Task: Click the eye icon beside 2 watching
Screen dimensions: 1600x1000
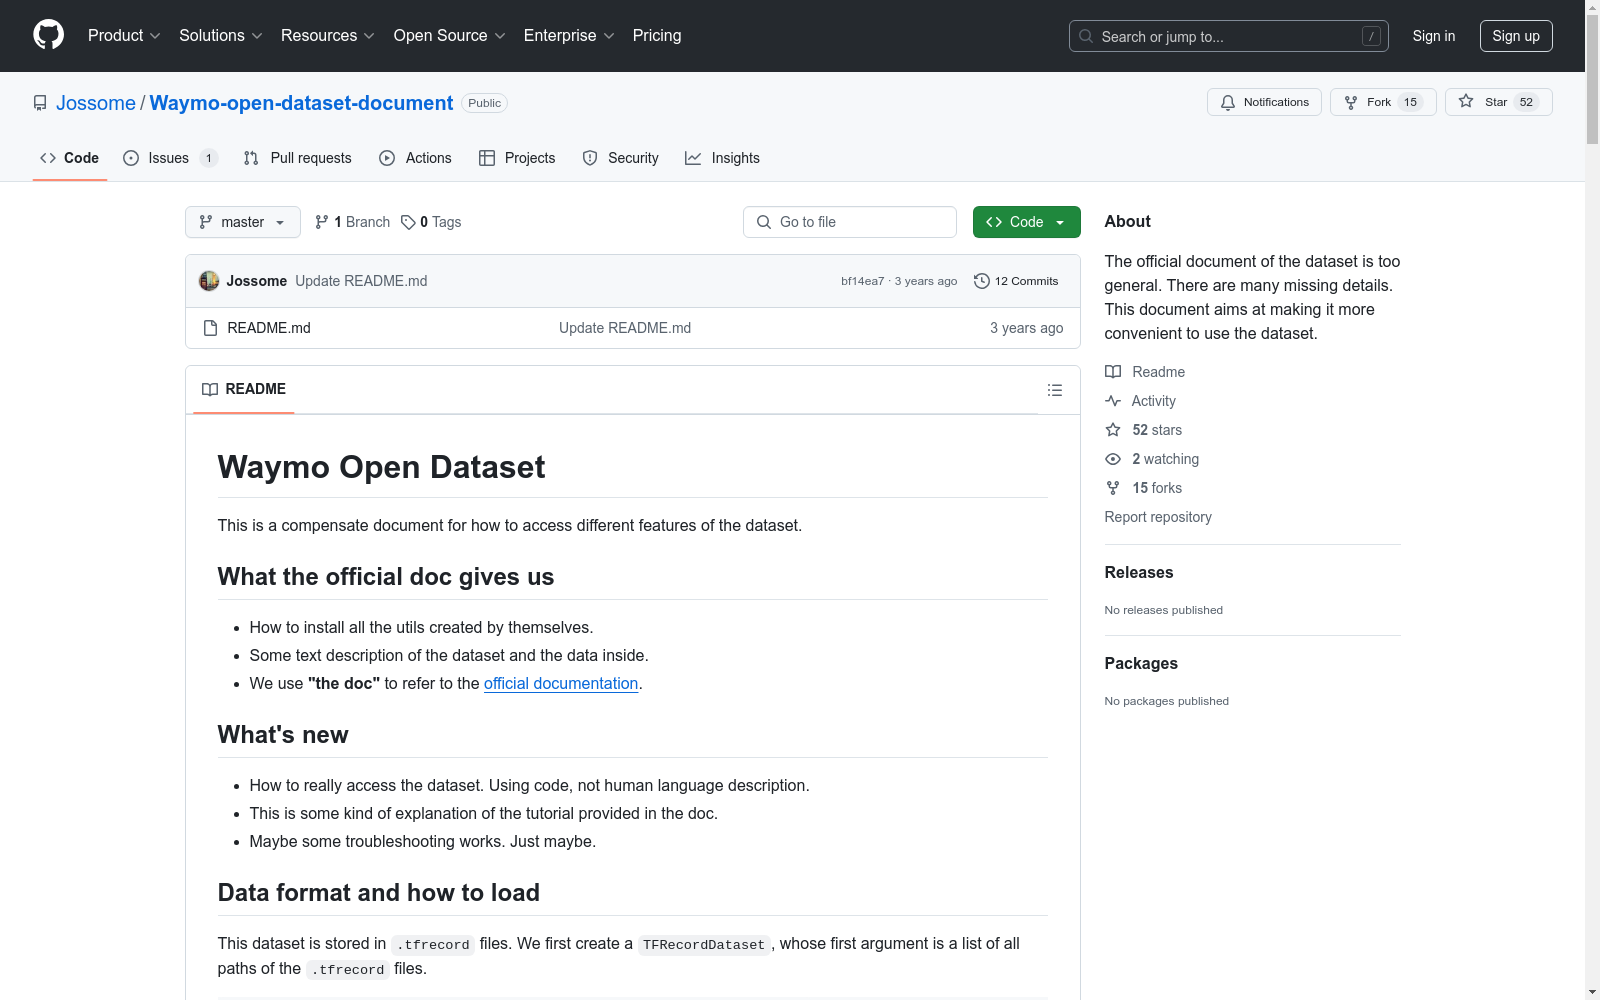Action: pyautogui.click(x=1113, y=459)
